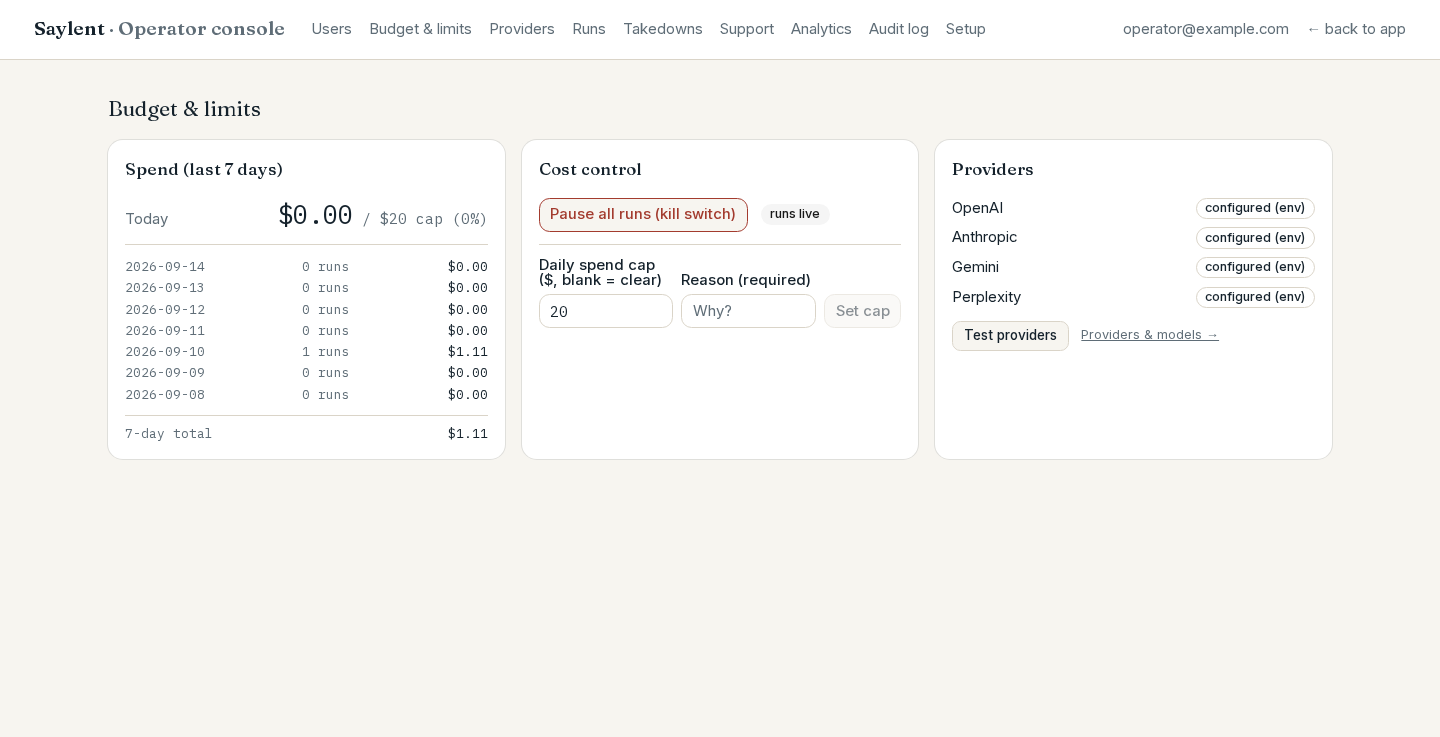Viewport: 1440px width, 737px height.
Task: Click the 2026-09-10 date row
Action: click(306, 351)
